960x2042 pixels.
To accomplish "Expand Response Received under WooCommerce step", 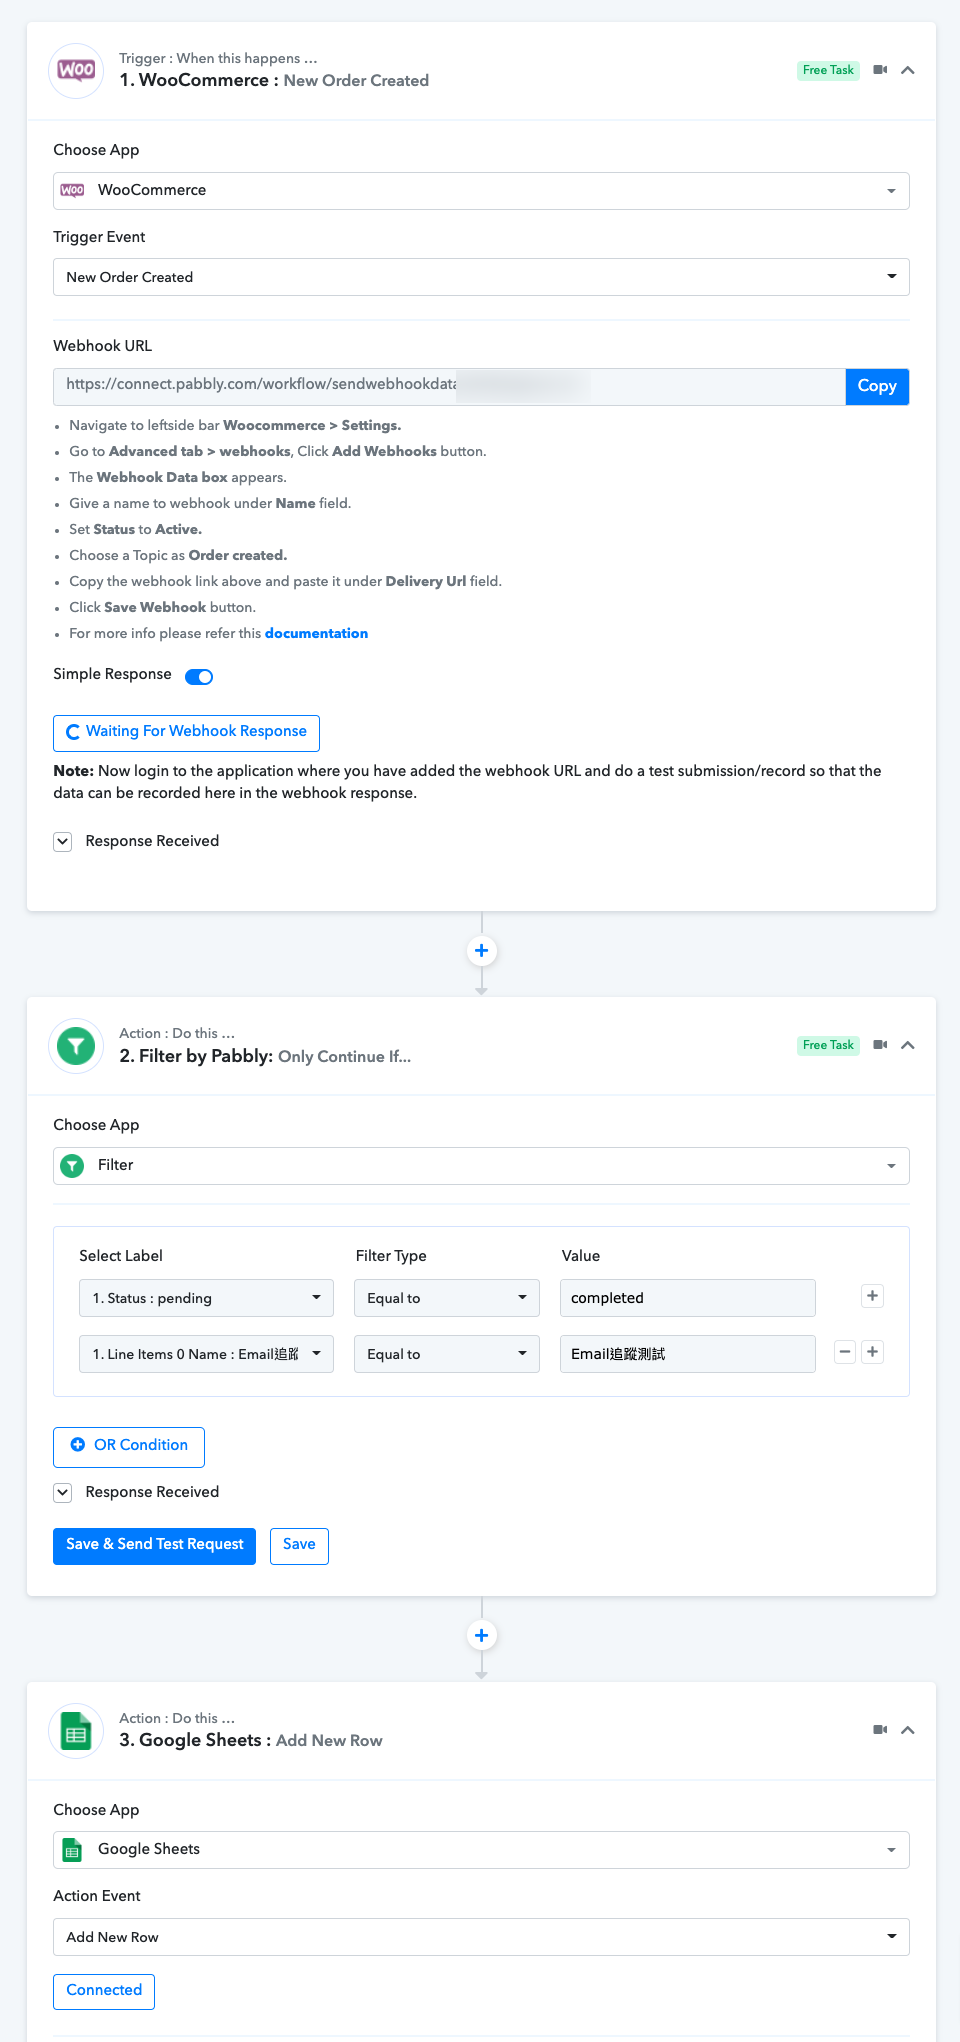I will pos(63,841).
